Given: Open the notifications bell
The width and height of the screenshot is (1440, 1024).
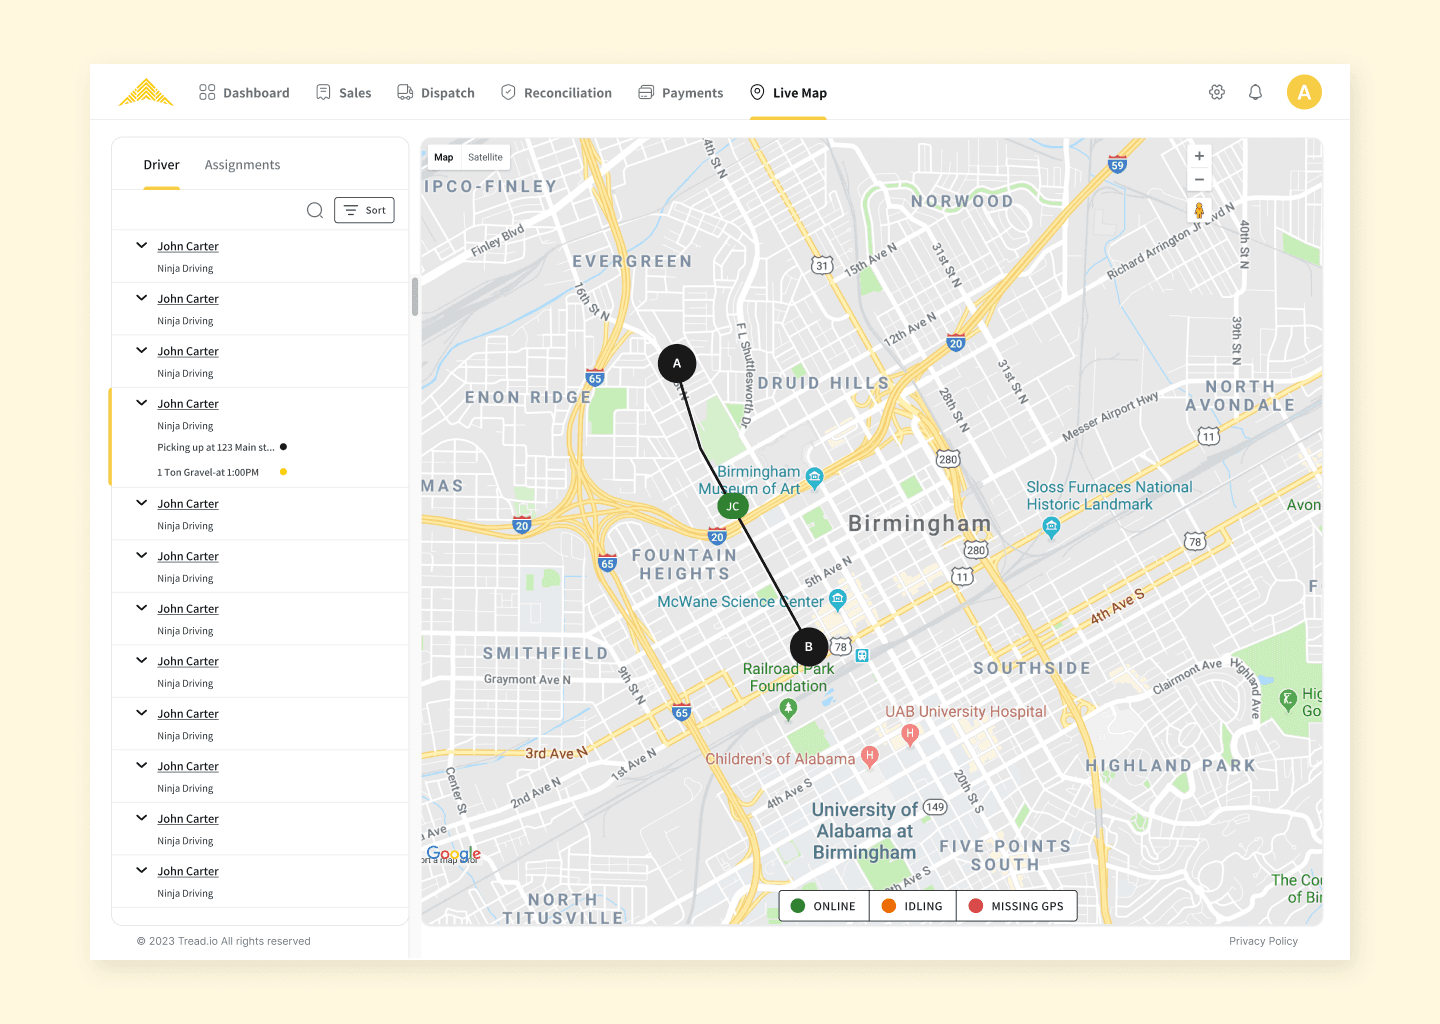Looking at the screenshot, I should (1255, 92).
